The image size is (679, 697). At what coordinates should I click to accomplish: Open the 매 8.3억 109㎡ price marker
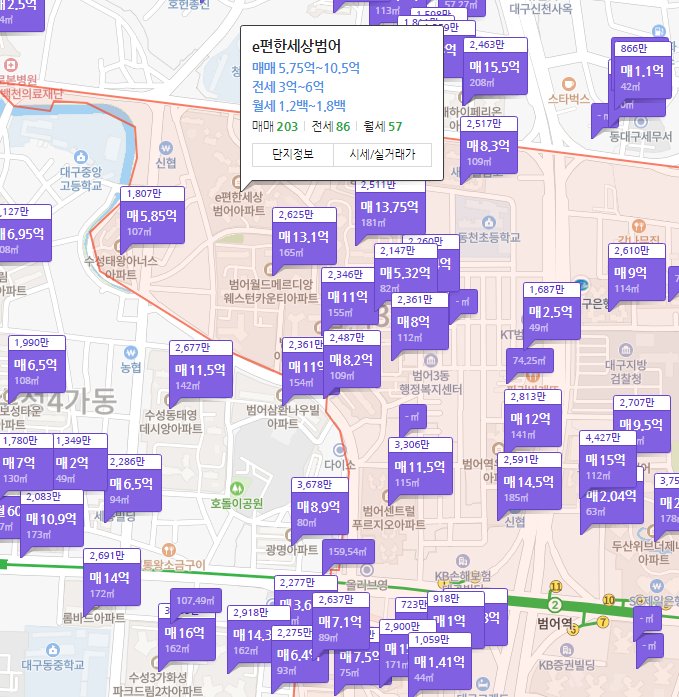click(x=488, y=146)
